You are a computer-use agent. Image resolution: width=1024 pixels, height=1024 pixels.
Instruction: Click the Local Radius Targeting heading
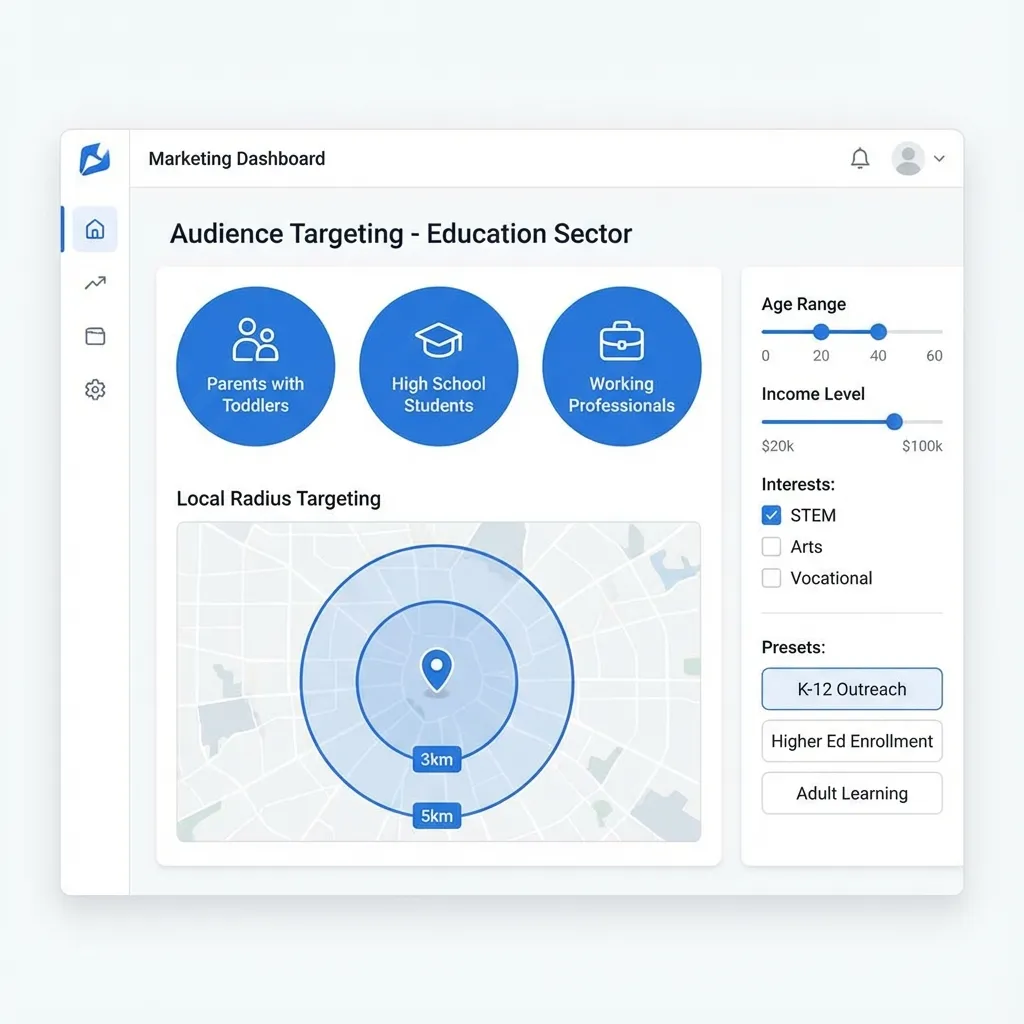click(278, 499)
